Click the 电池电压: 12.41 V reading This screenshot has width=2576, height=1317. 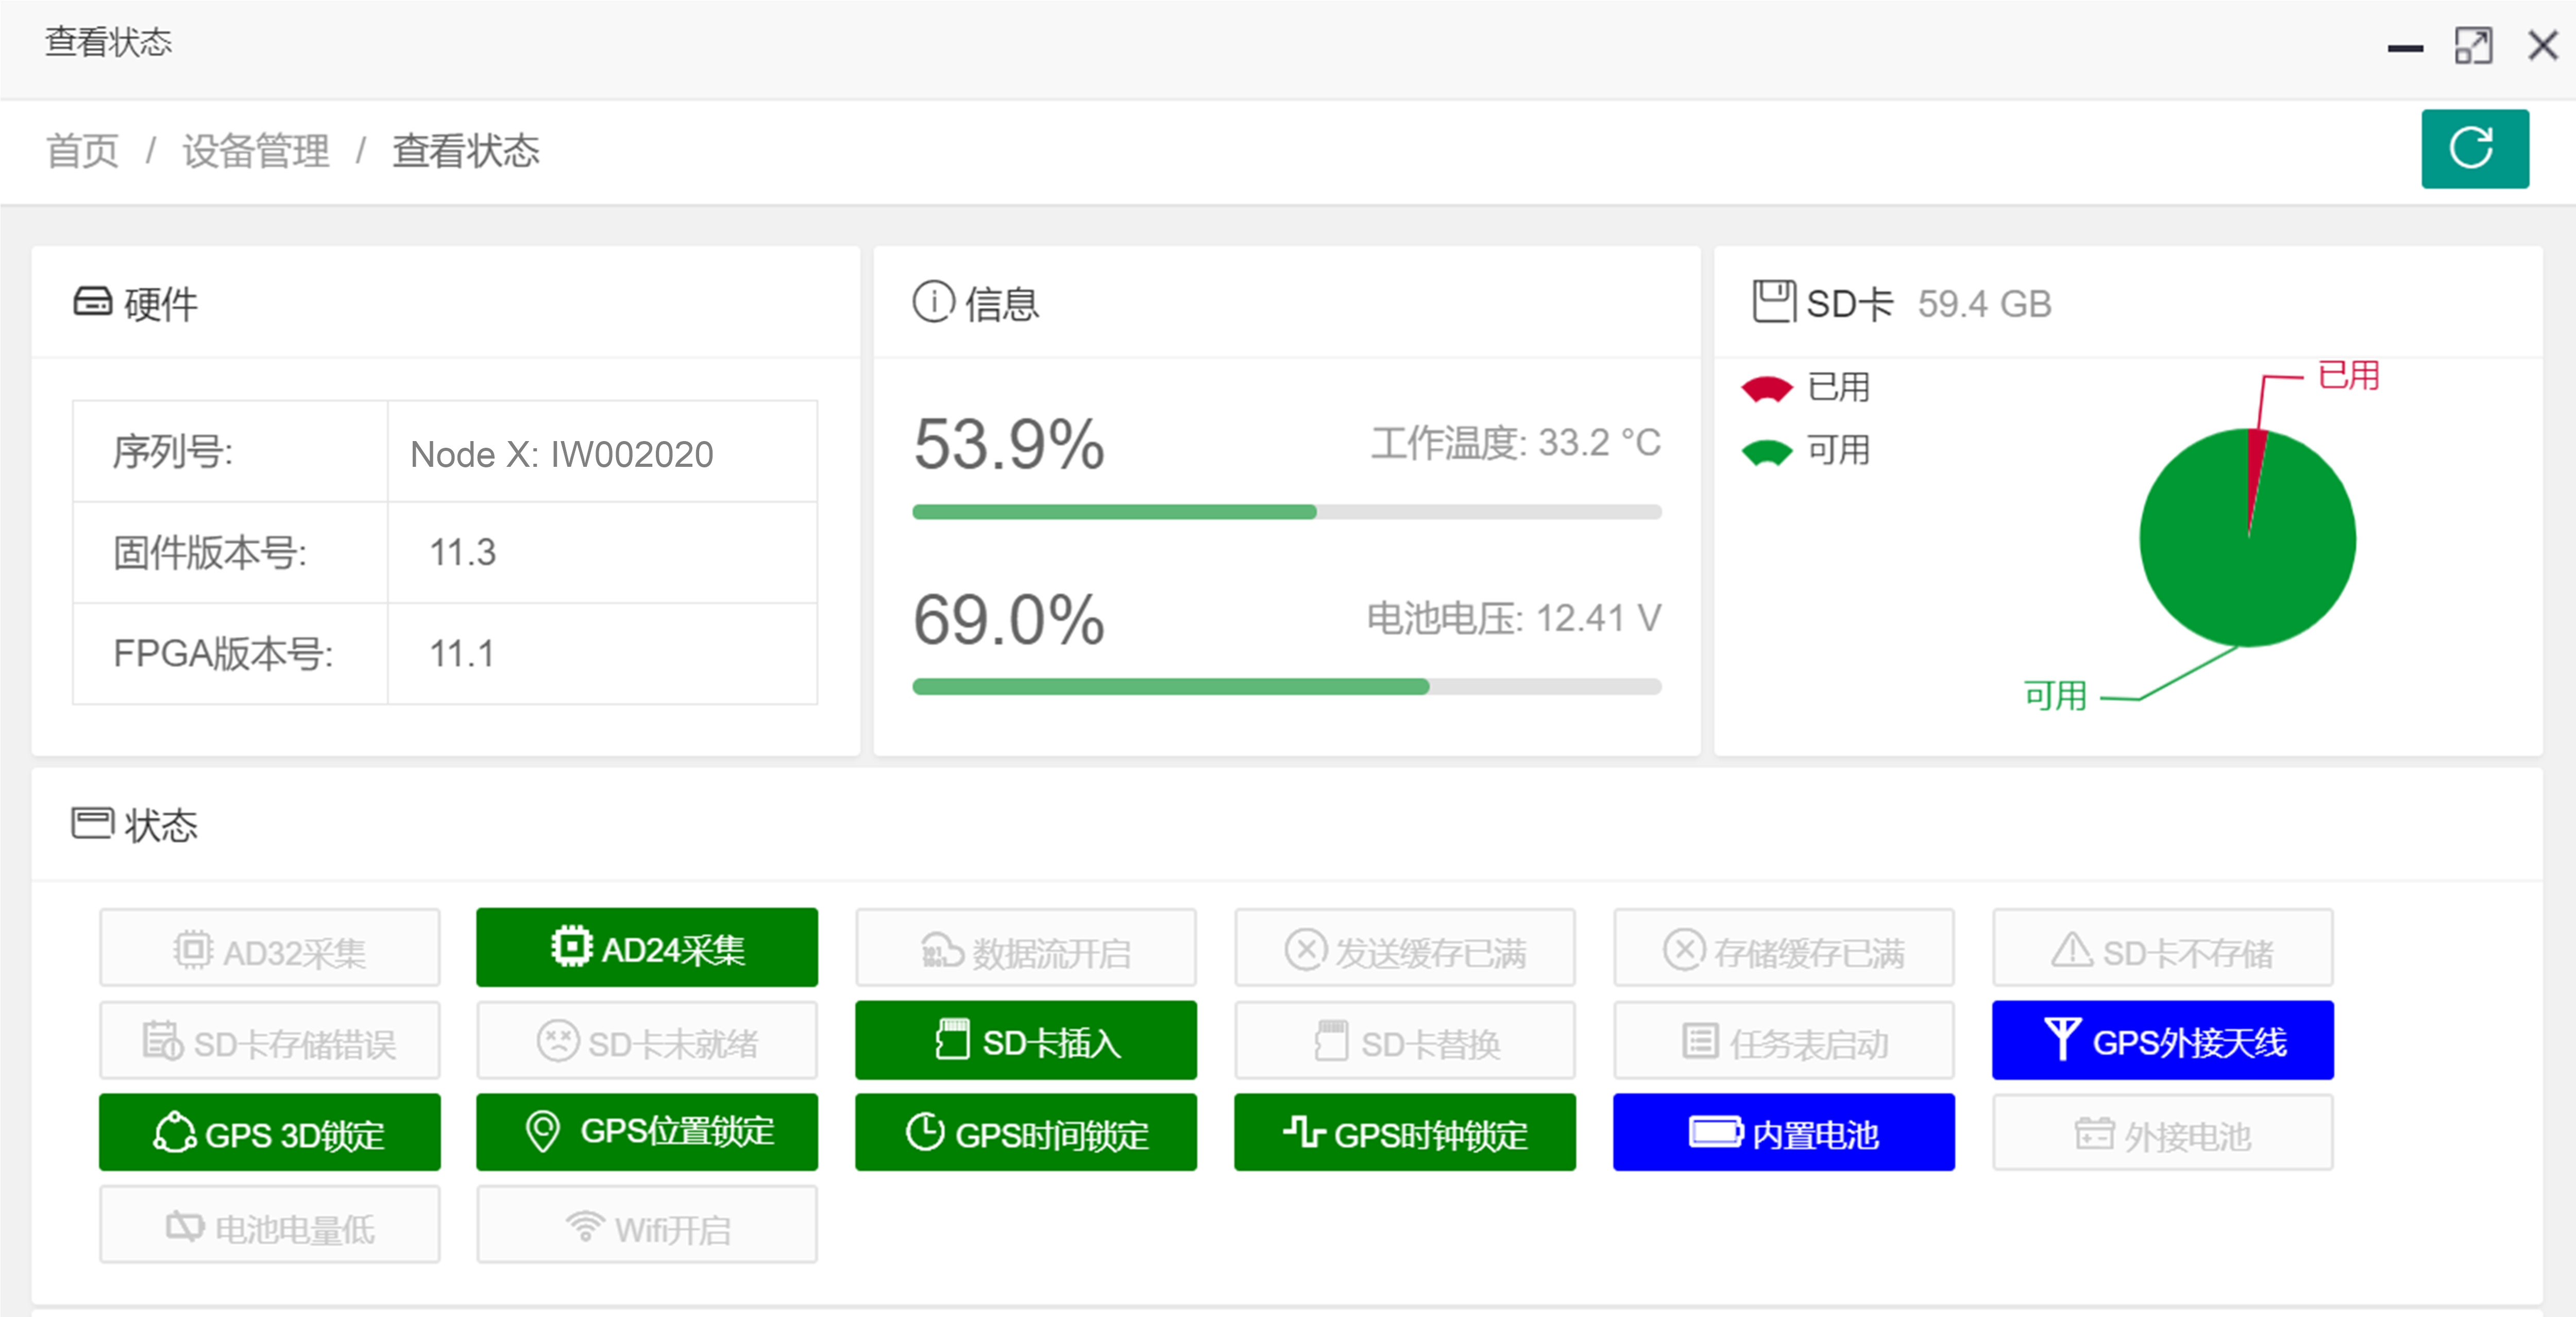1514,618
